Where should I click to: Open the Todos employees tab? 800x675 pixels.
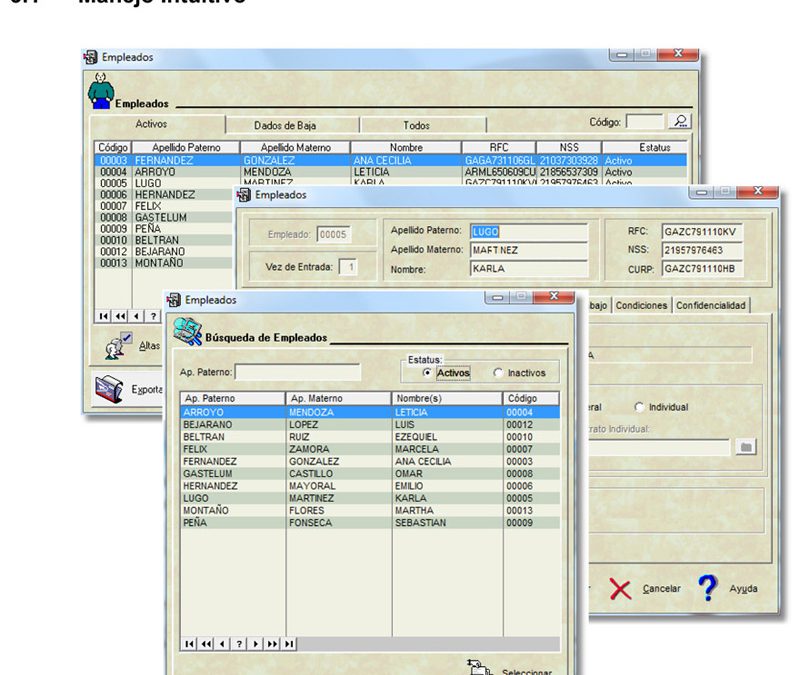(416, 125)
